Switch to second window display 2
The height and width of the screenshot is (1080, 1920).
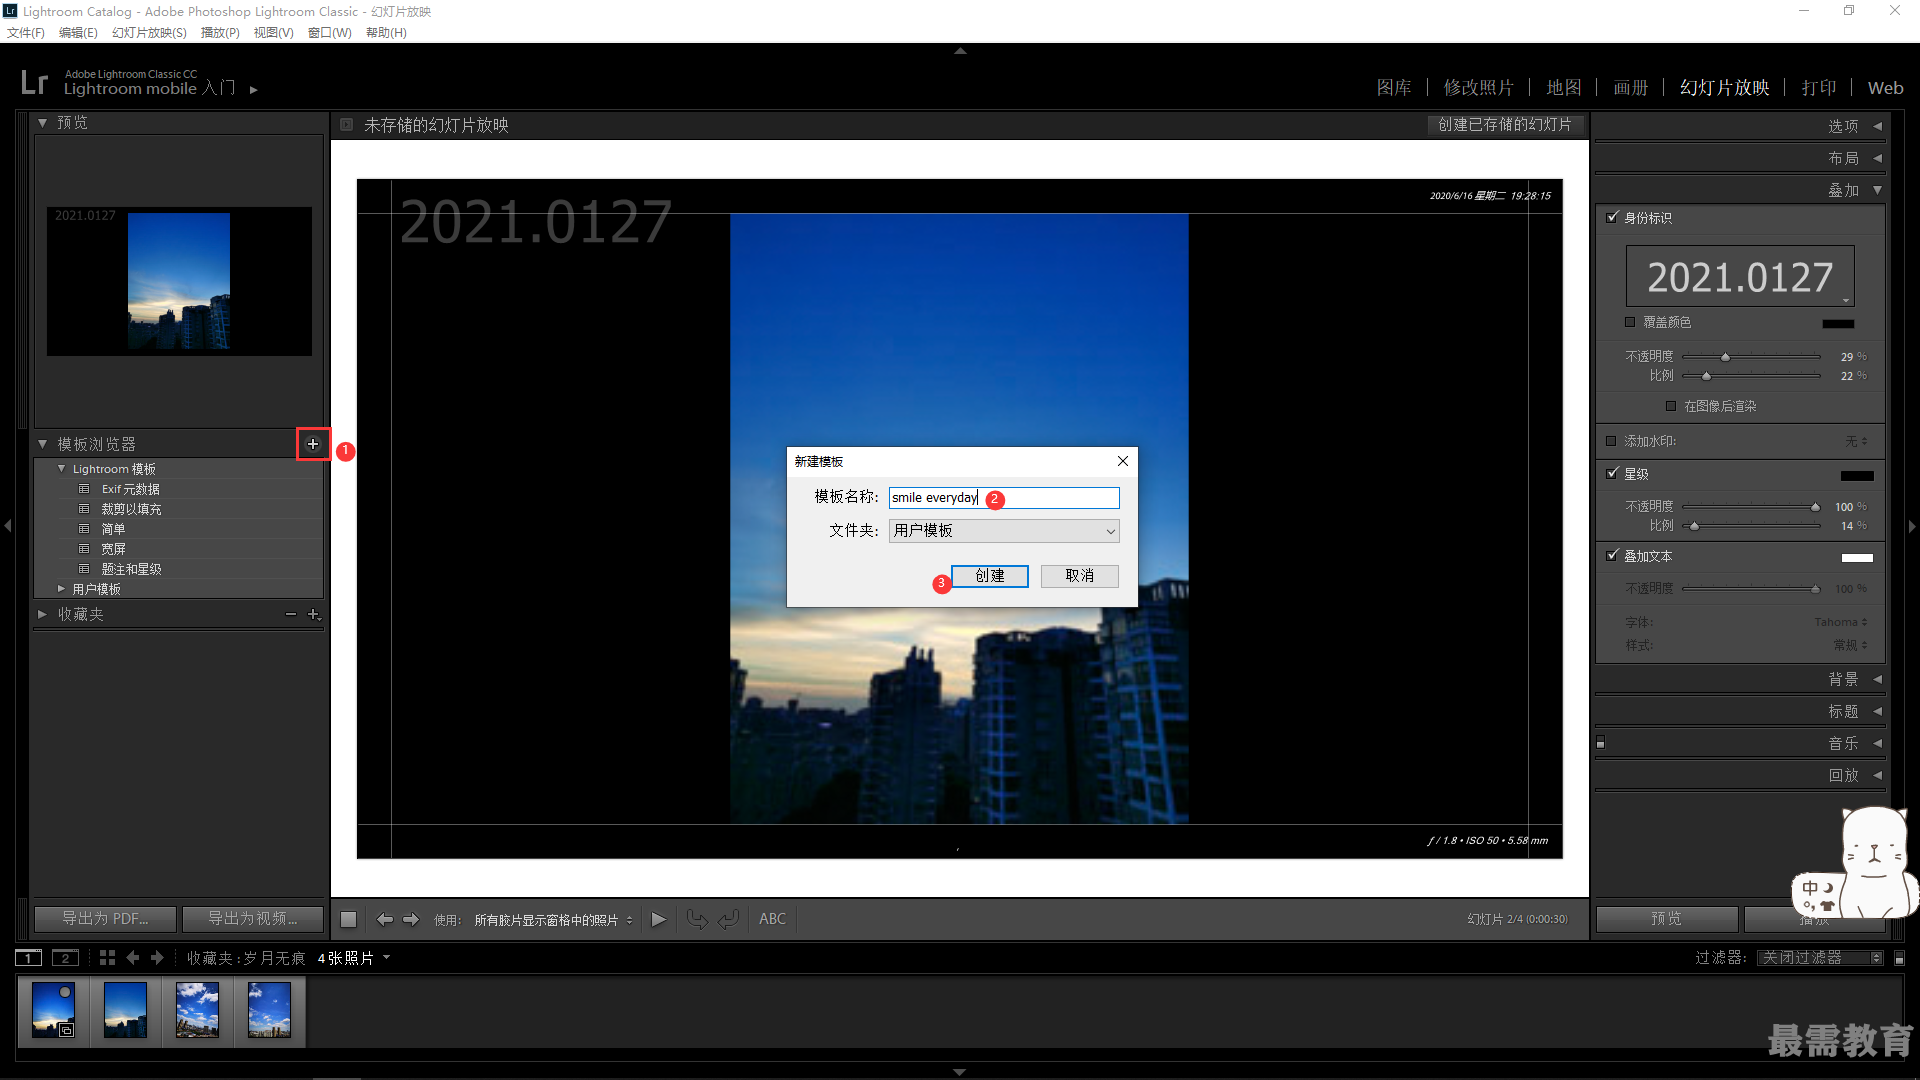[65, 958]
